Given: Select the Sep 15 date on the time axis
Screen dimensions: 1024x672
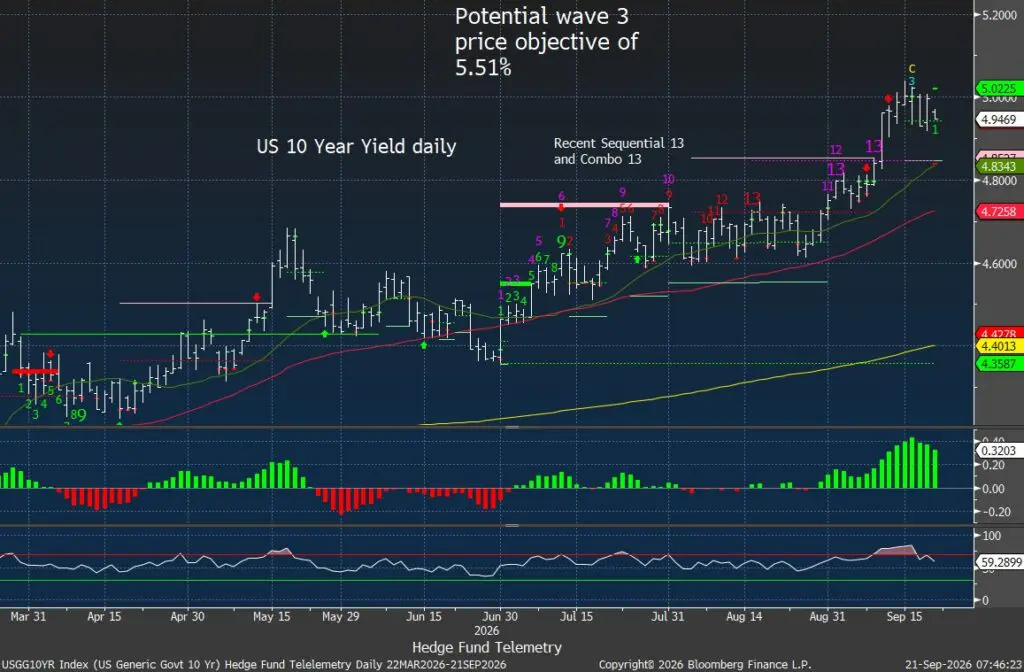Looking at the screenshot, I should (904, 616).
